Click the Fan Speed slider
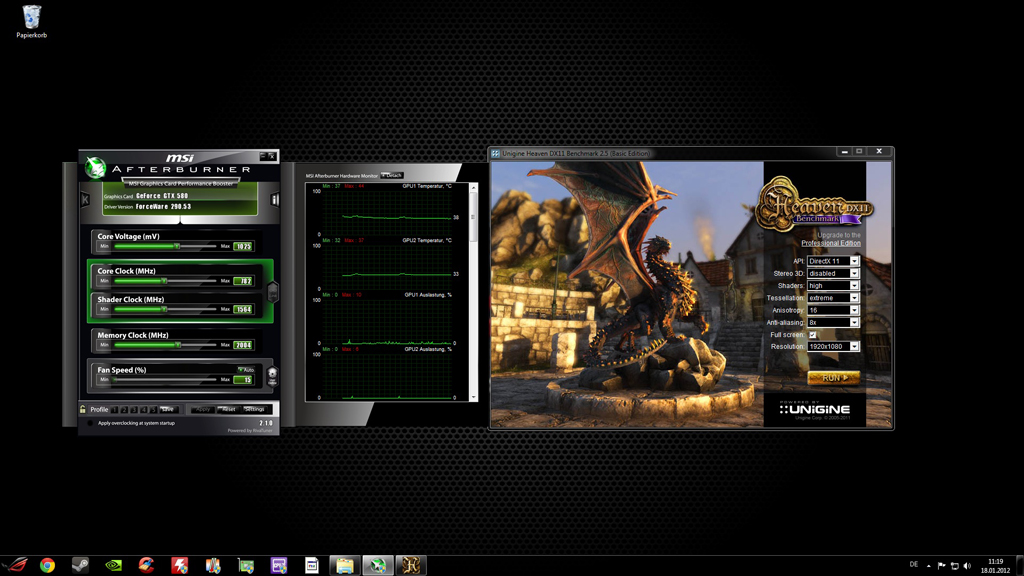The height and width of the screenshot is (576, 1024). click(165, 379)
